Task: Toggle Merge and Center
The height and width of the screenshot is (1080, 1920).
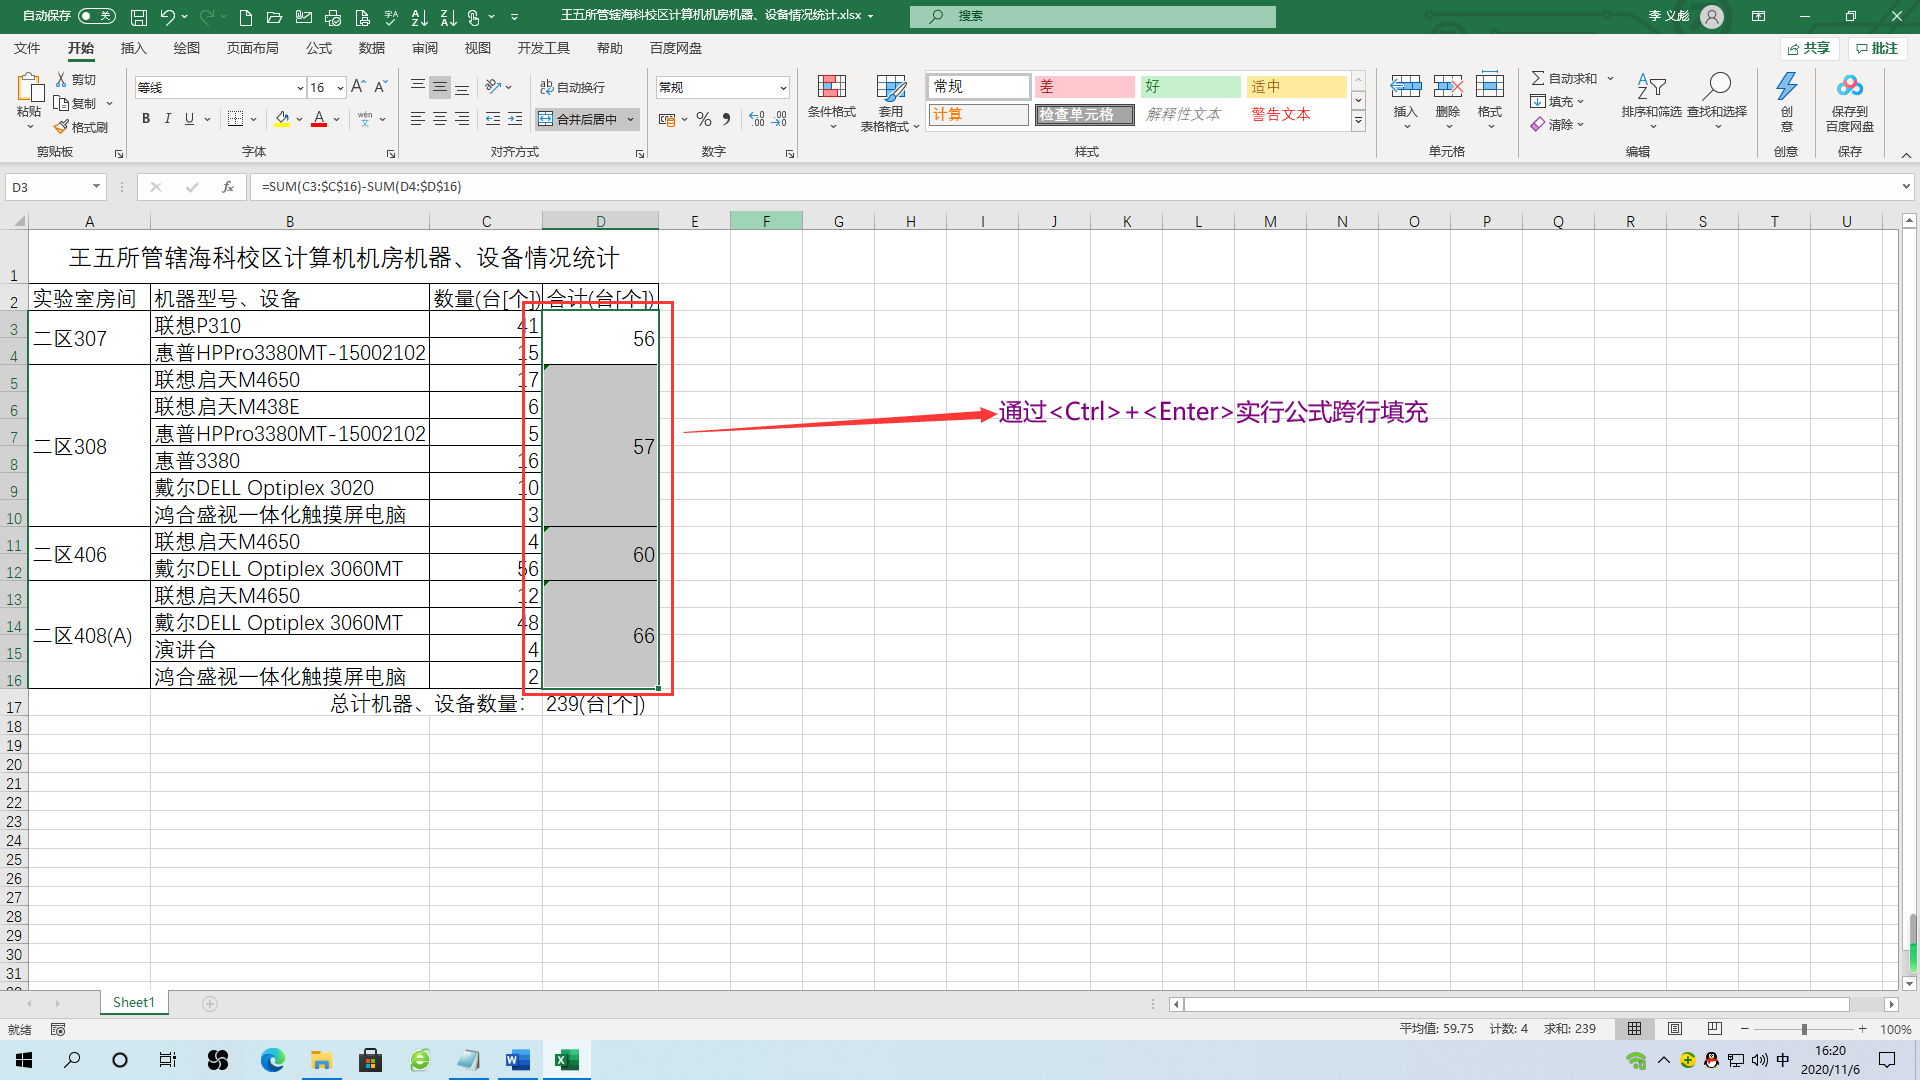Action: (x=579, y=119)
